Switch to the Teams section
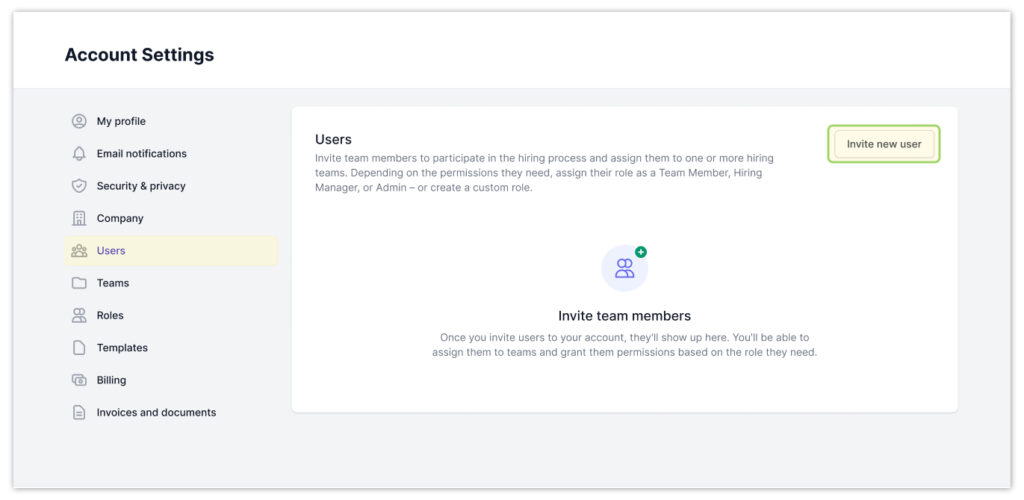 coord(113,283)
